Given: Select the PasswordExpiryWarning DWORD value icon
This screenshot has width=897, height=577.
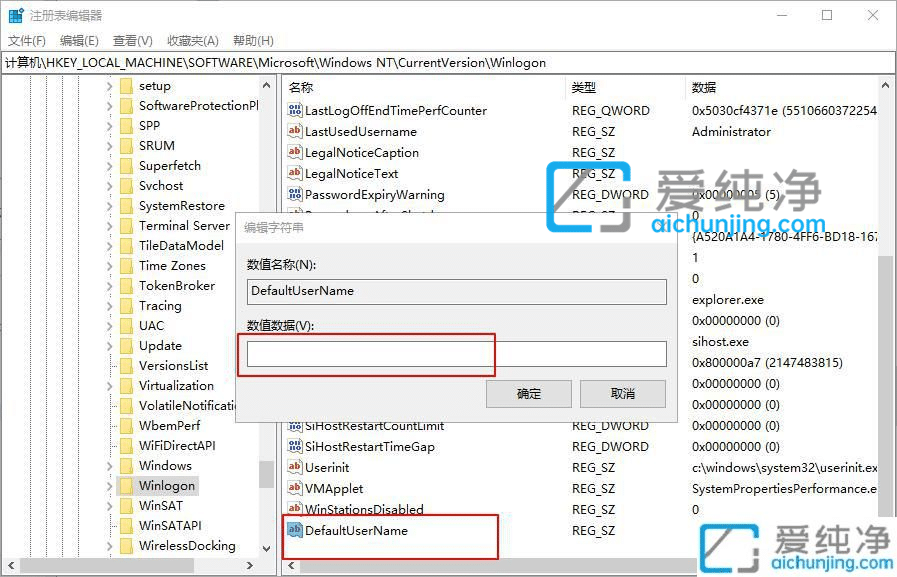Looking at the screenshot, I should tap(295, 194).
